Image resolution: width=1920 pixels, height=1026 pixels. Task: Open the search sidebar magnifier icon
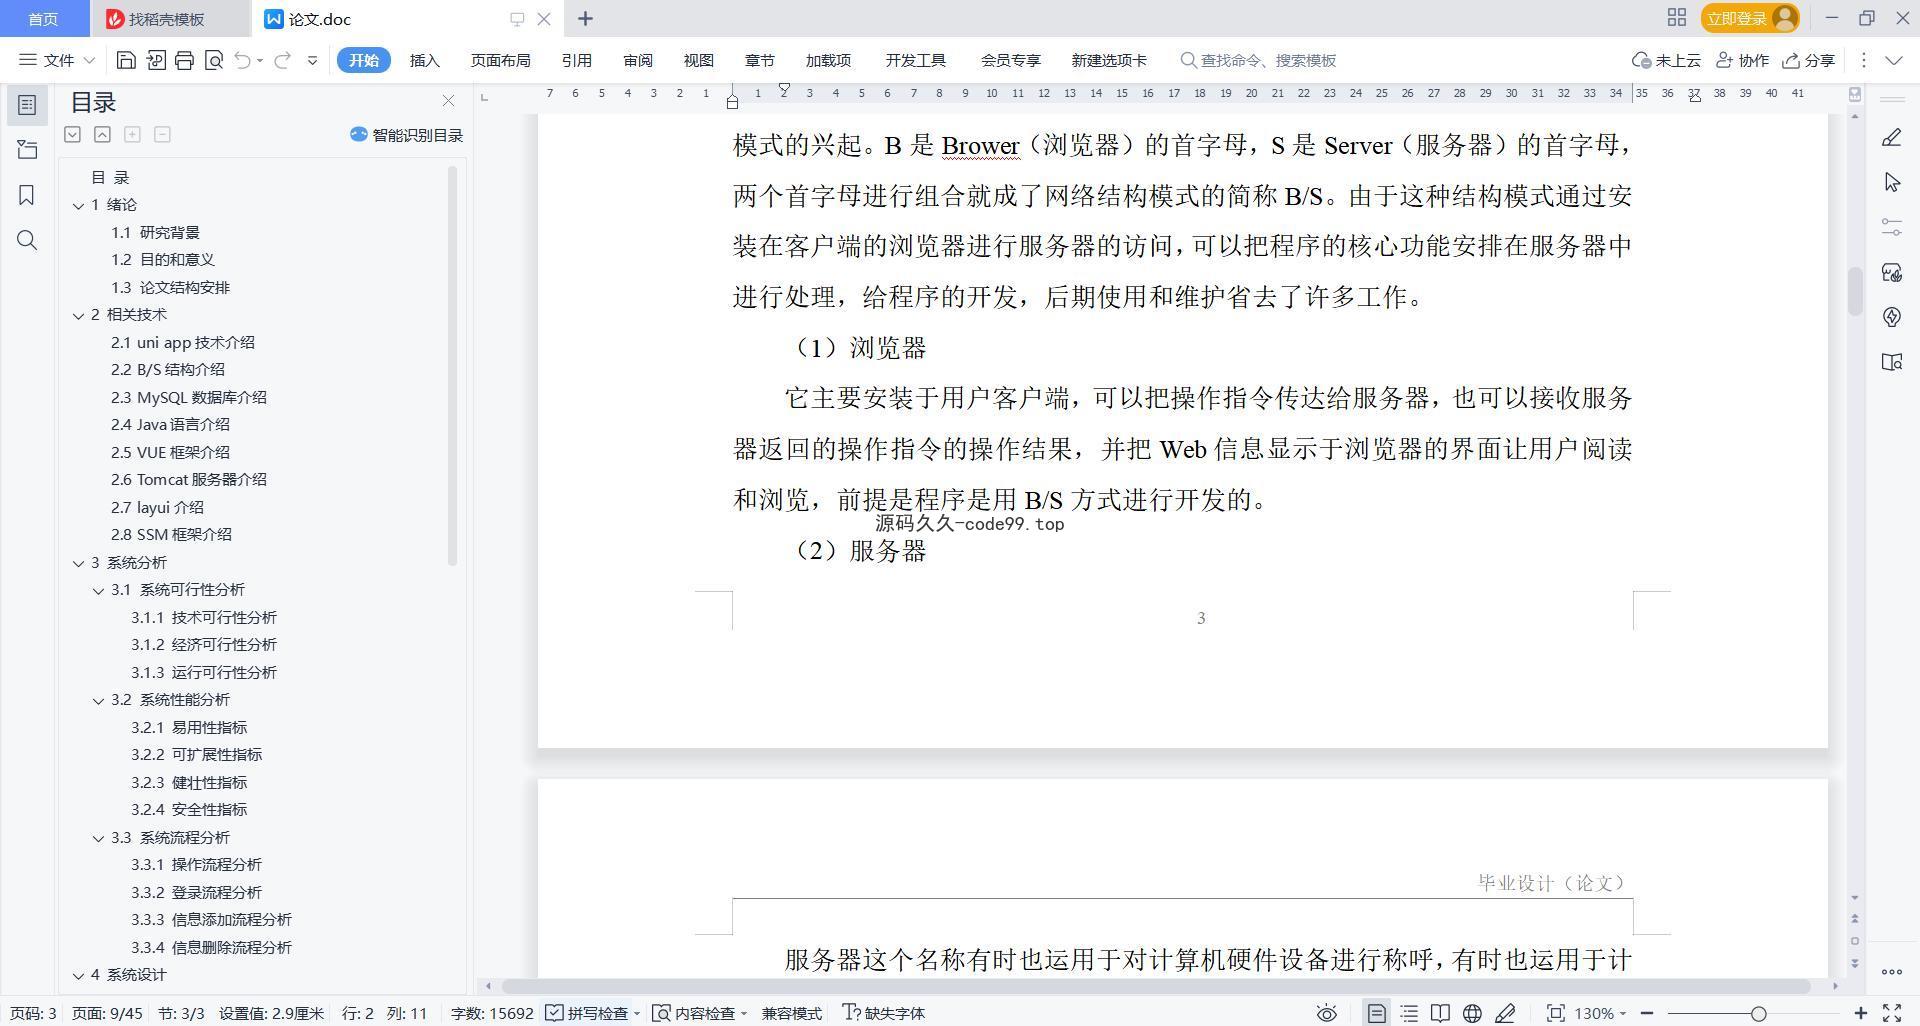tap(27, 240)
